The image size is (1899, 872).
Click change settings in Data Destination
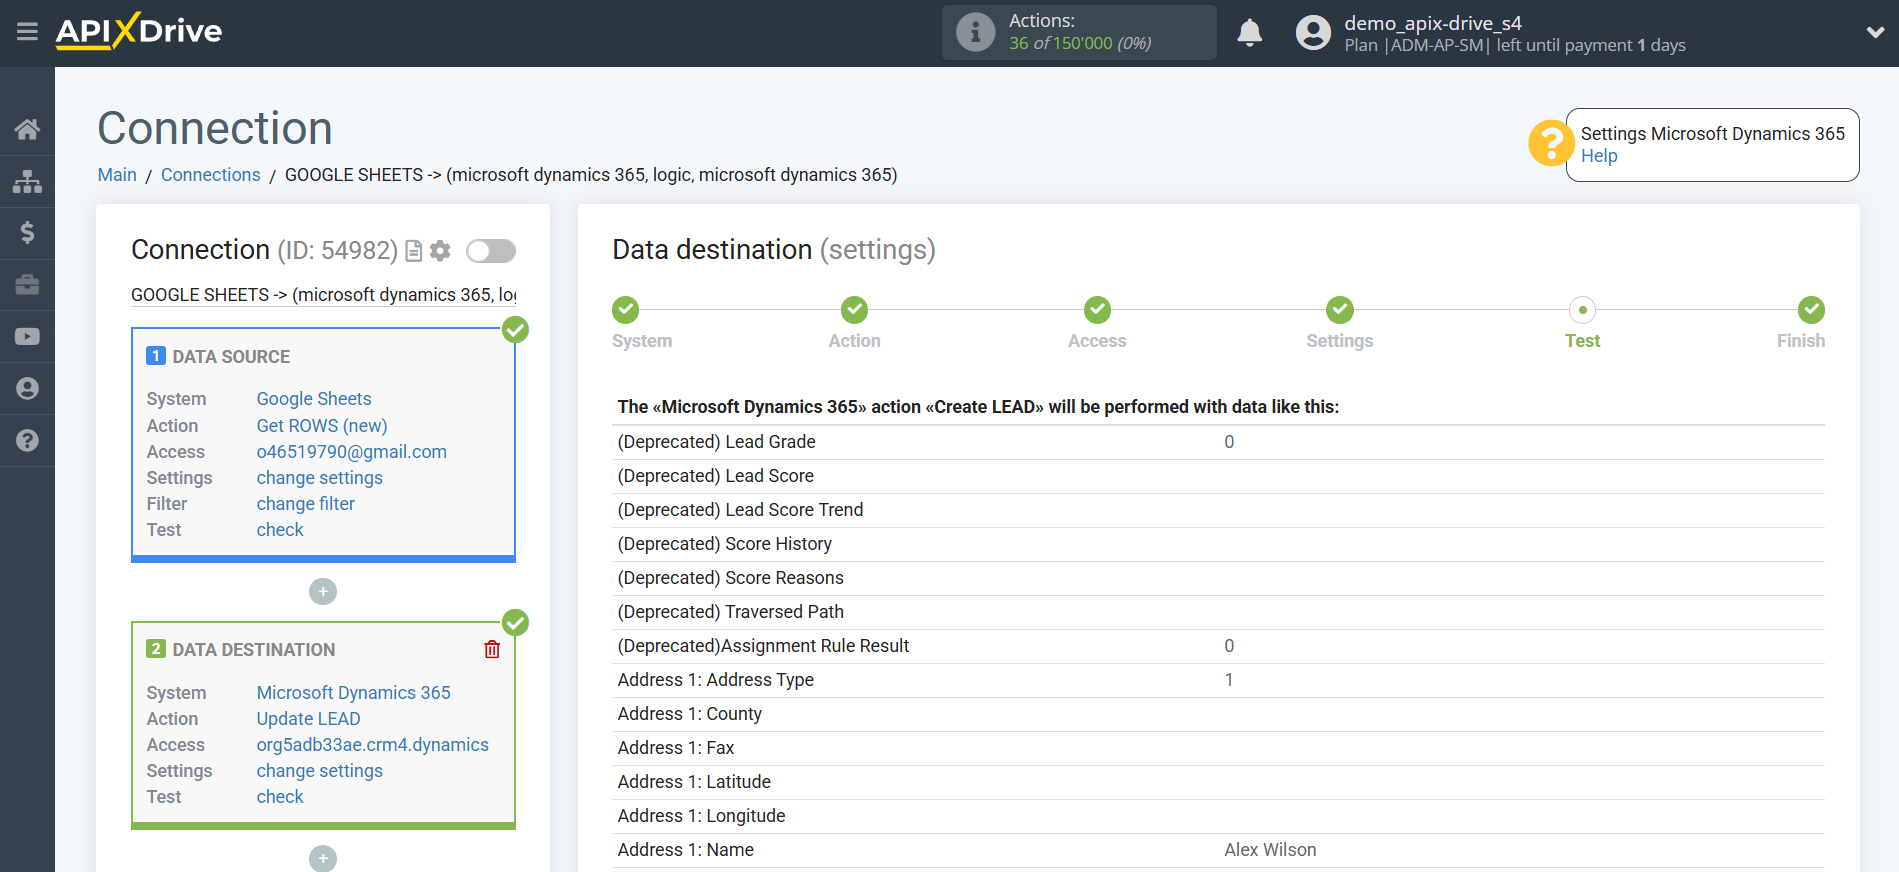pyautogui.click(x=320, y=771)
